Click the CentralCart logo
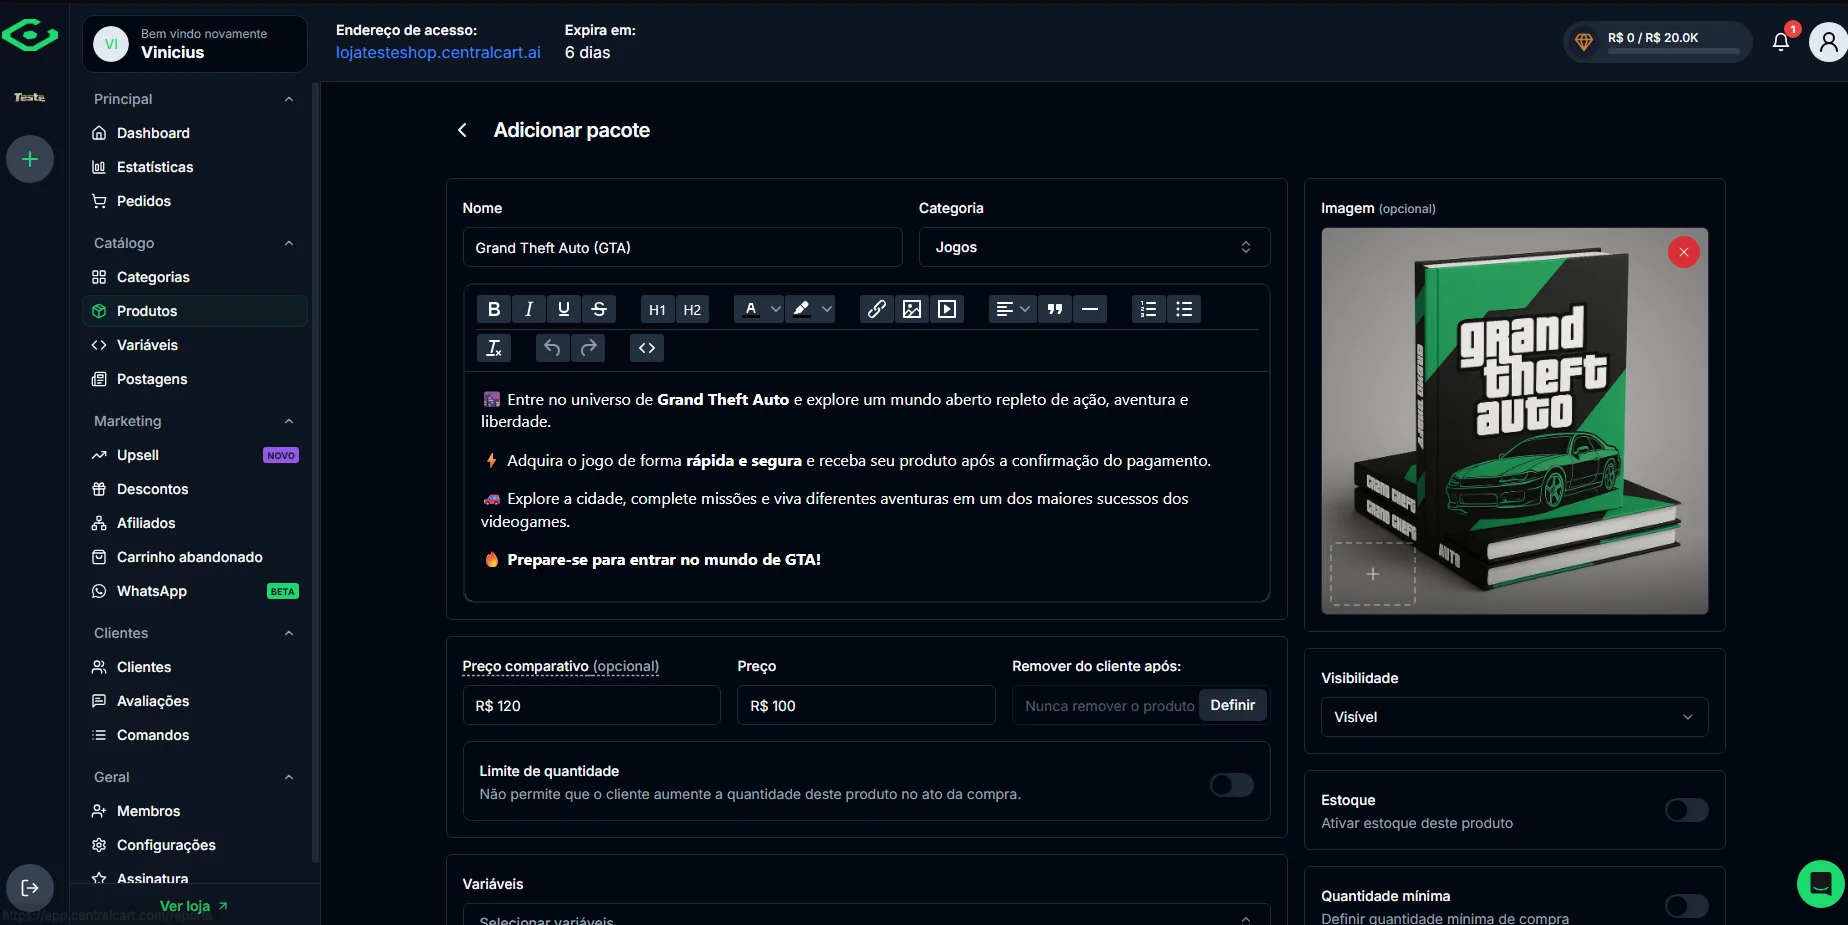 (x=30, y=37)
